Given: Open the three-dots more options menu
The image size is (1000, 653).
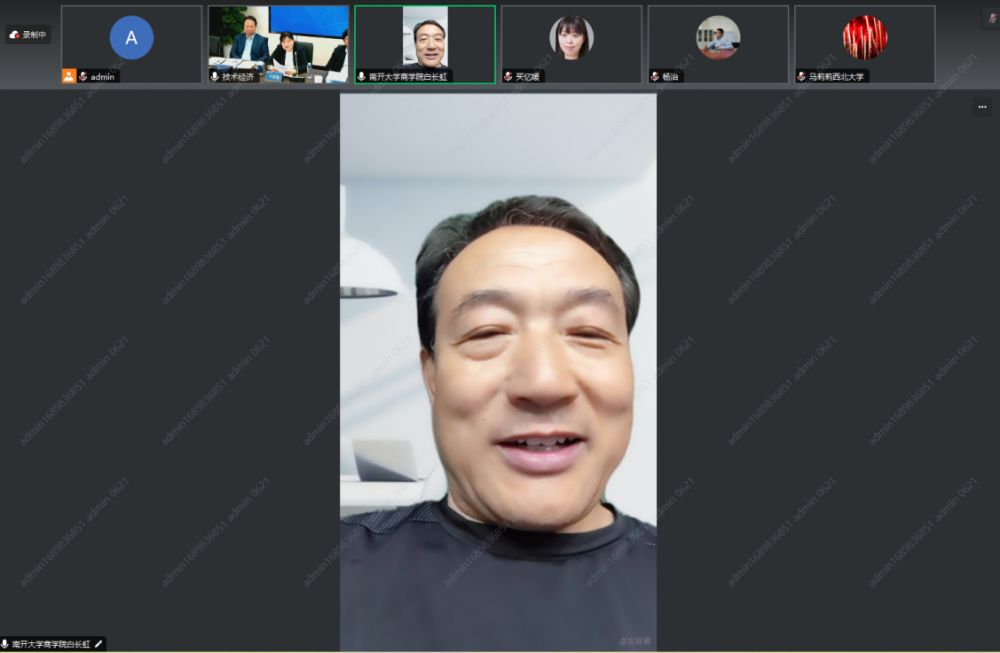Looking at the screenshot, I should [982, 108].
